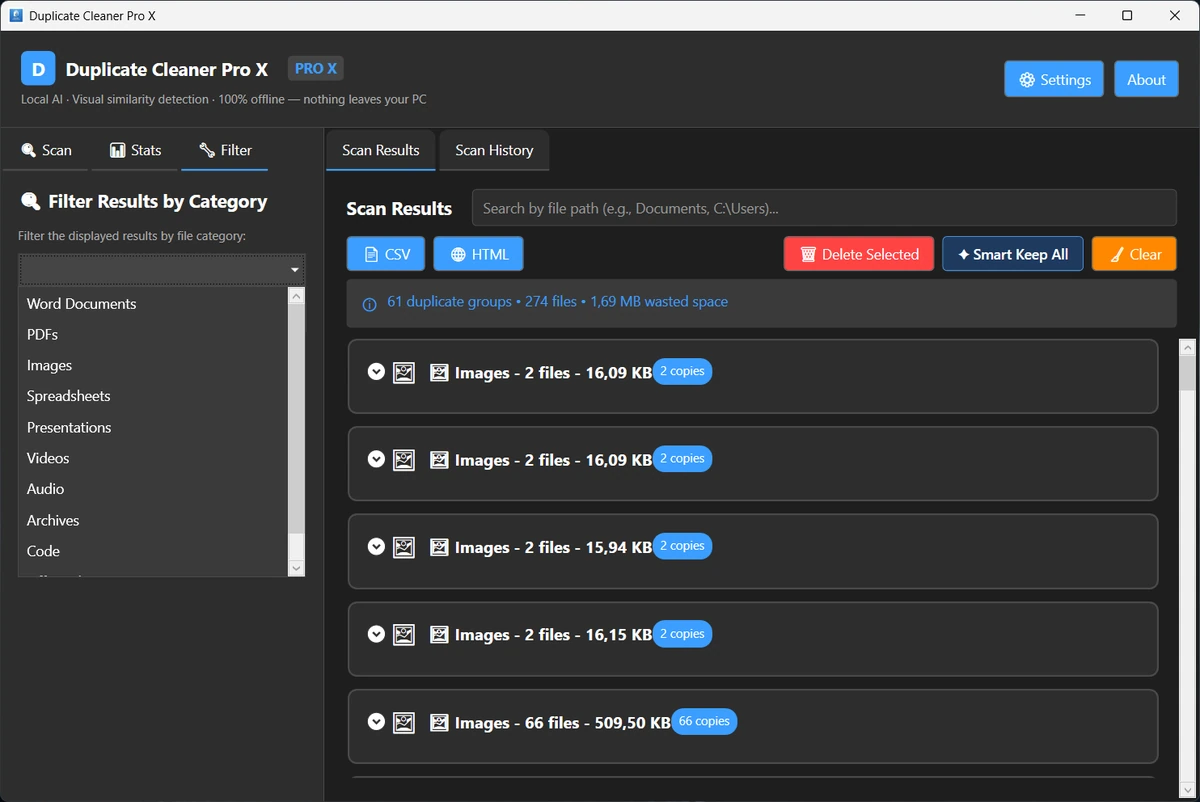1200x802 pixels.
Task: Click magnifier icon beside Filter Results heading
Action: 31,202
